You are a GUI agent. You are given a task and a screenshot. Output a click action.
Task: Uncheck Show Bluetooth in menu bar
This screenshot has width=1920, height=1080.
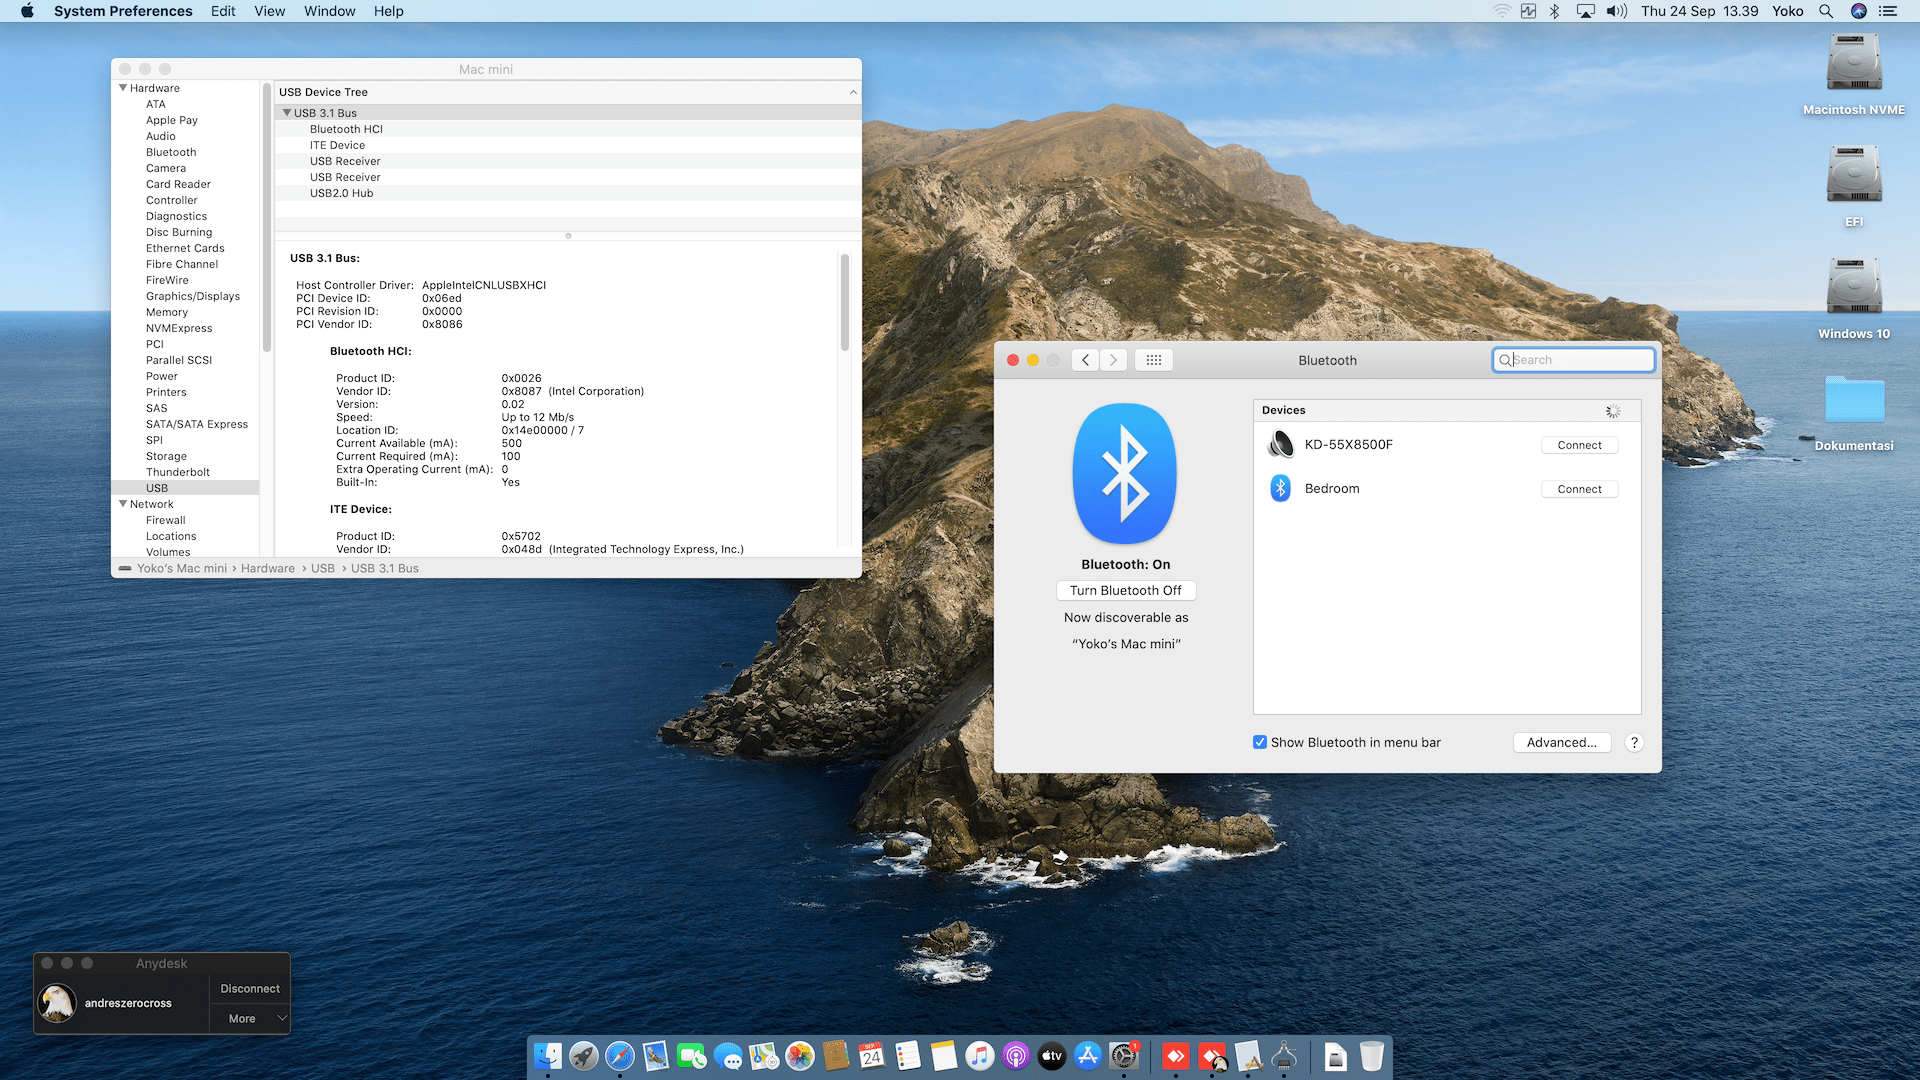point(1260,742)
